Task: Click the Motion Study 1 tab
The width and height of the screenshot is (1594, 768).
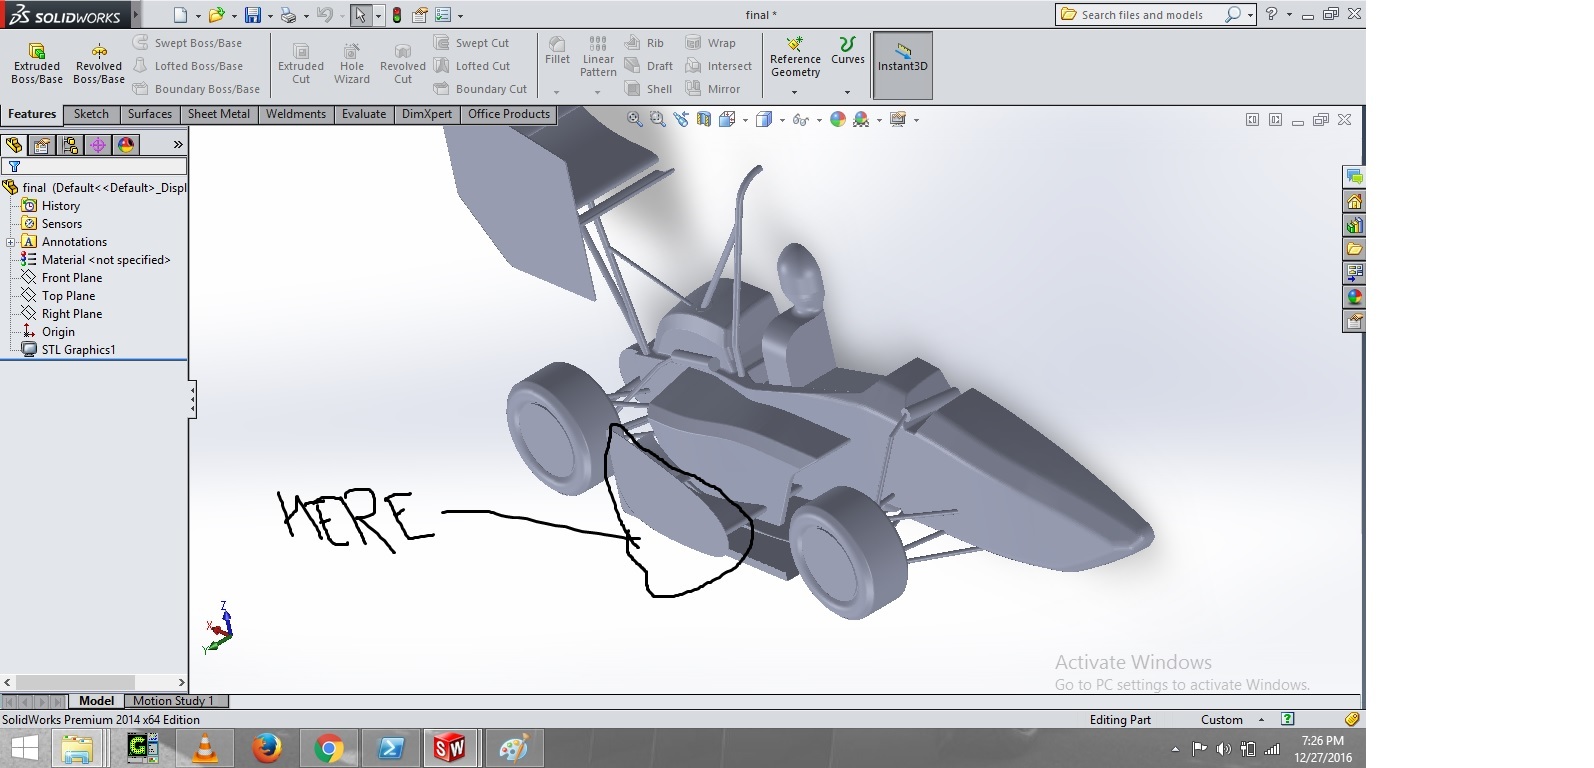Action: click(173, 701)
